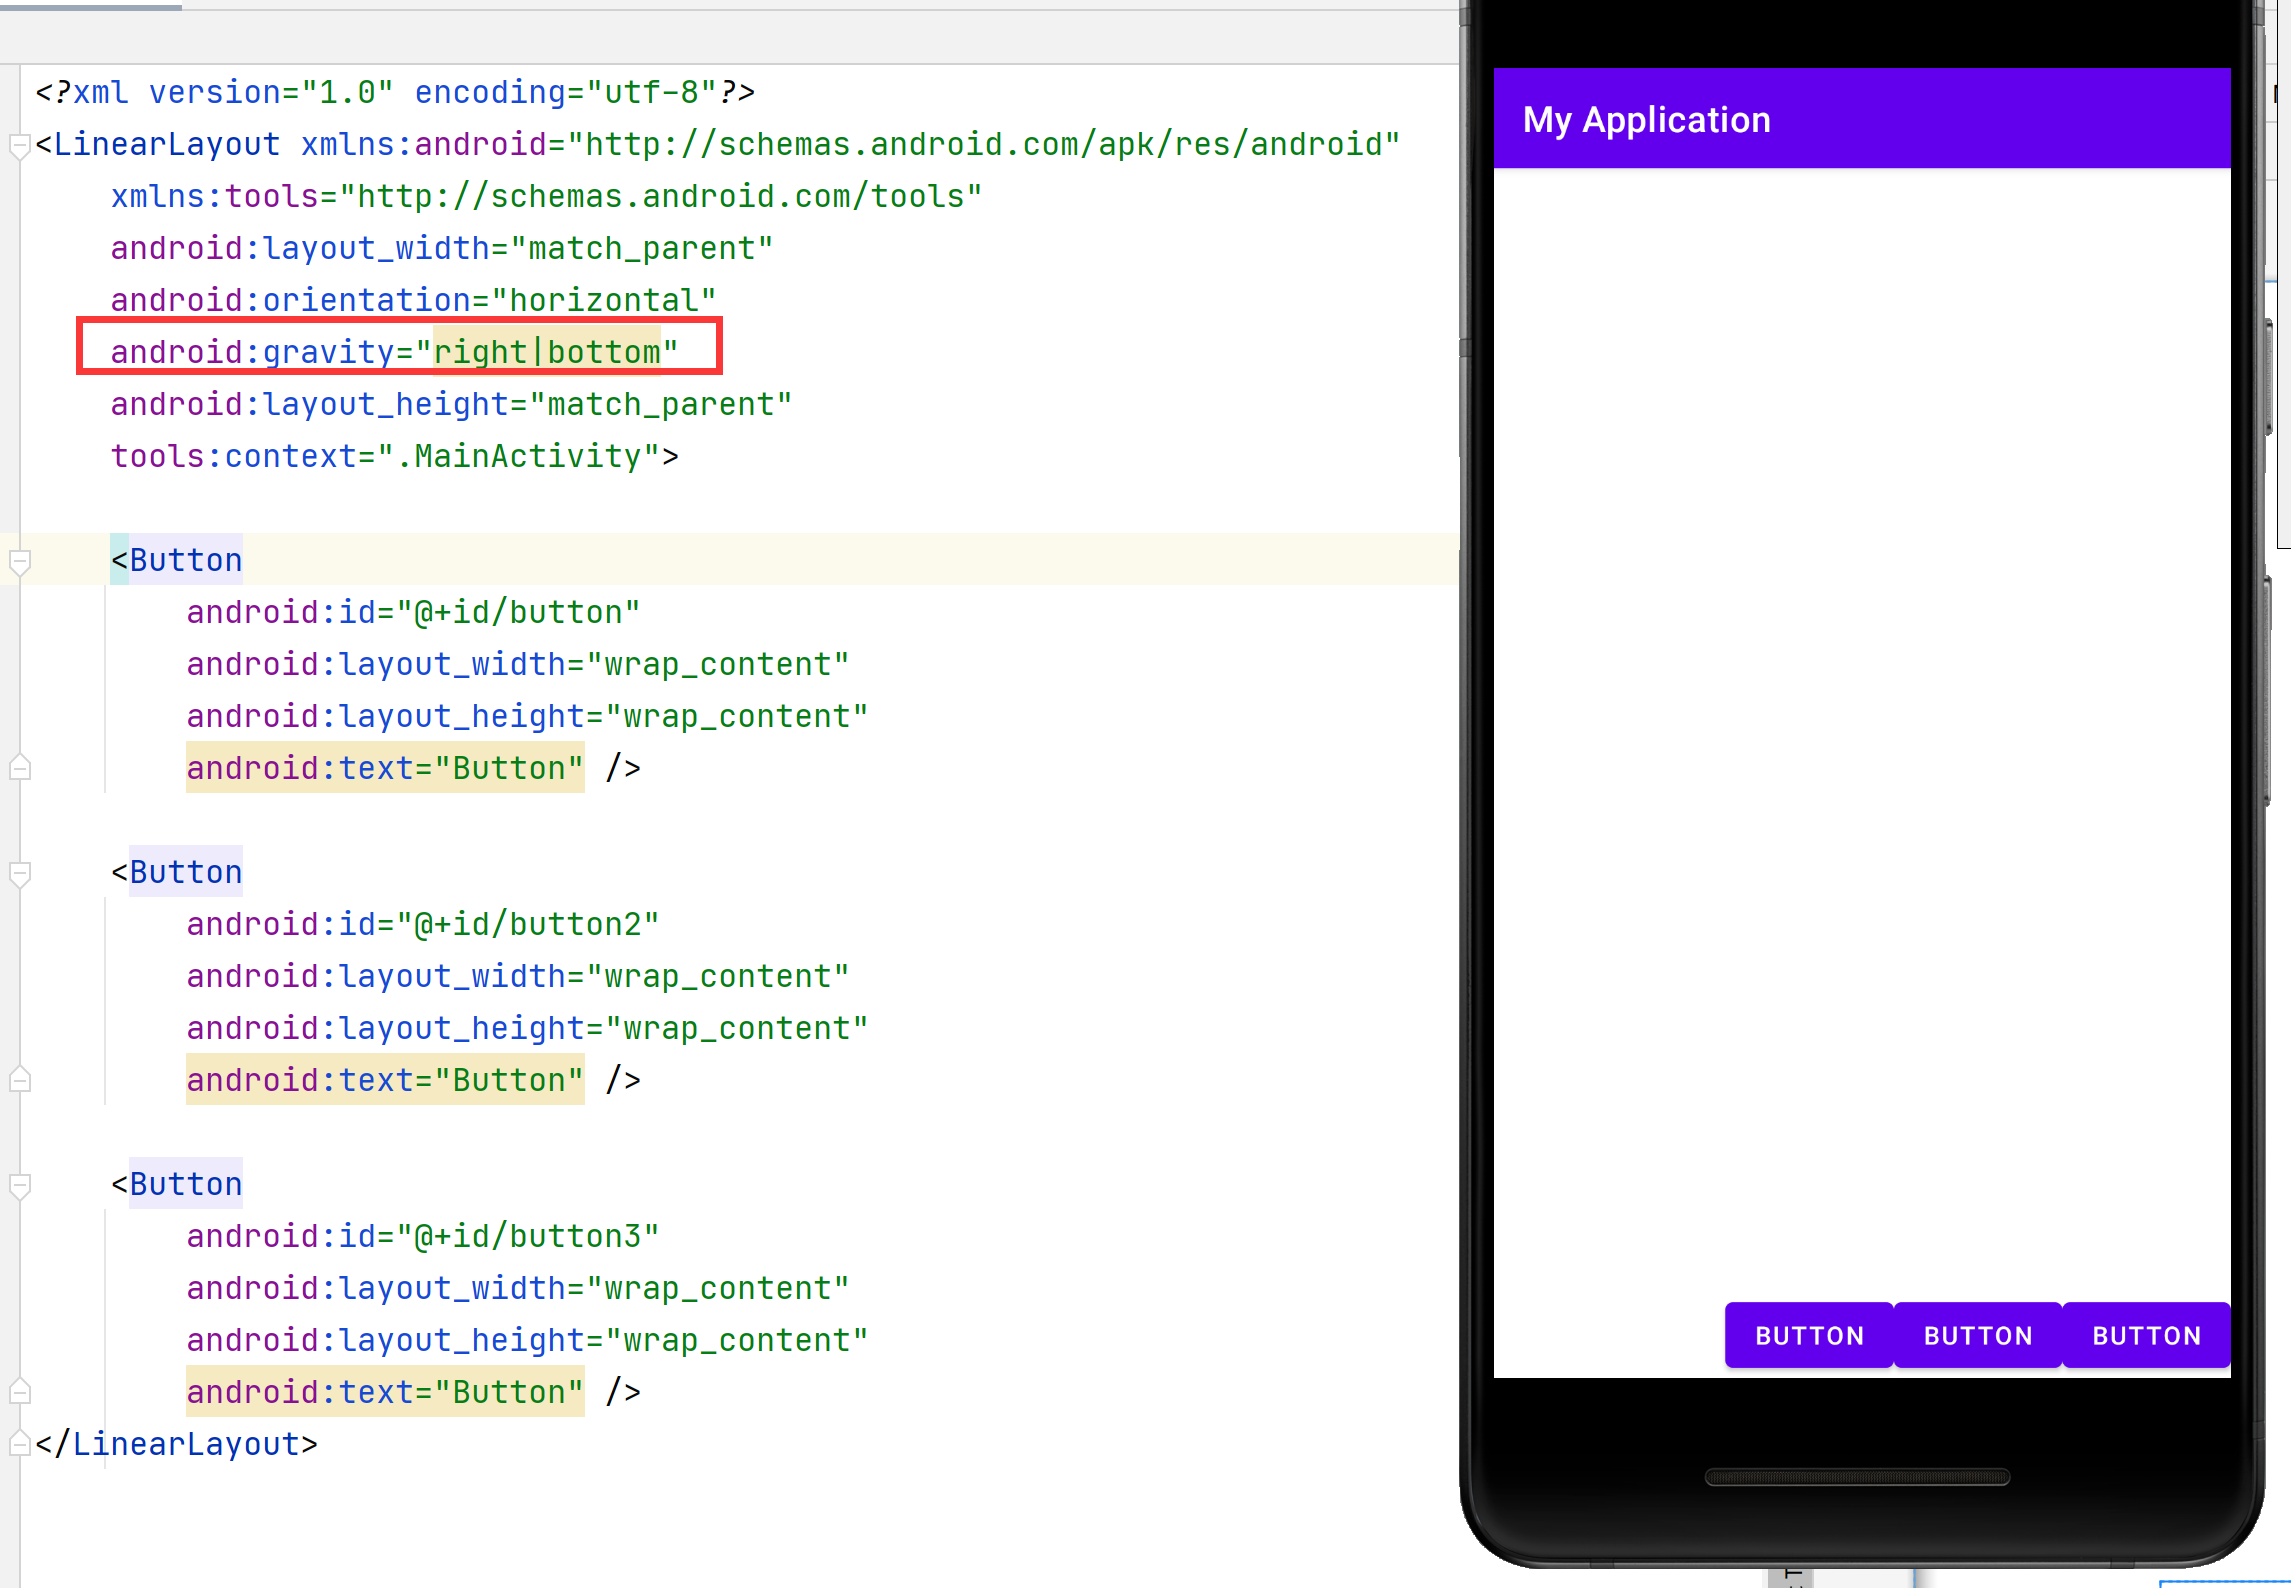Image resolution: width=2291 pixels, height=1588 pixels.
Task: Collapse the first Button tag fold marker
Action: pyautogui.click(x=19, y=561)
